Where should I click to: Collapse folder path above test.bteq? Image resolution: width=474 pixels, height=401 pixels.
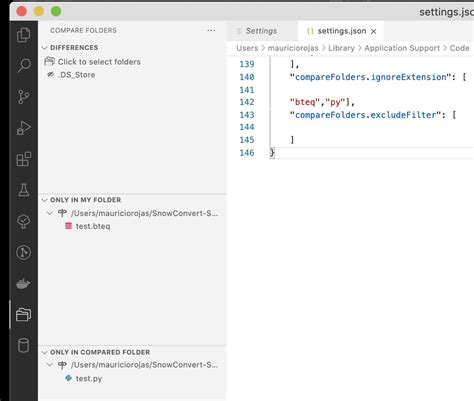(50, 213)
